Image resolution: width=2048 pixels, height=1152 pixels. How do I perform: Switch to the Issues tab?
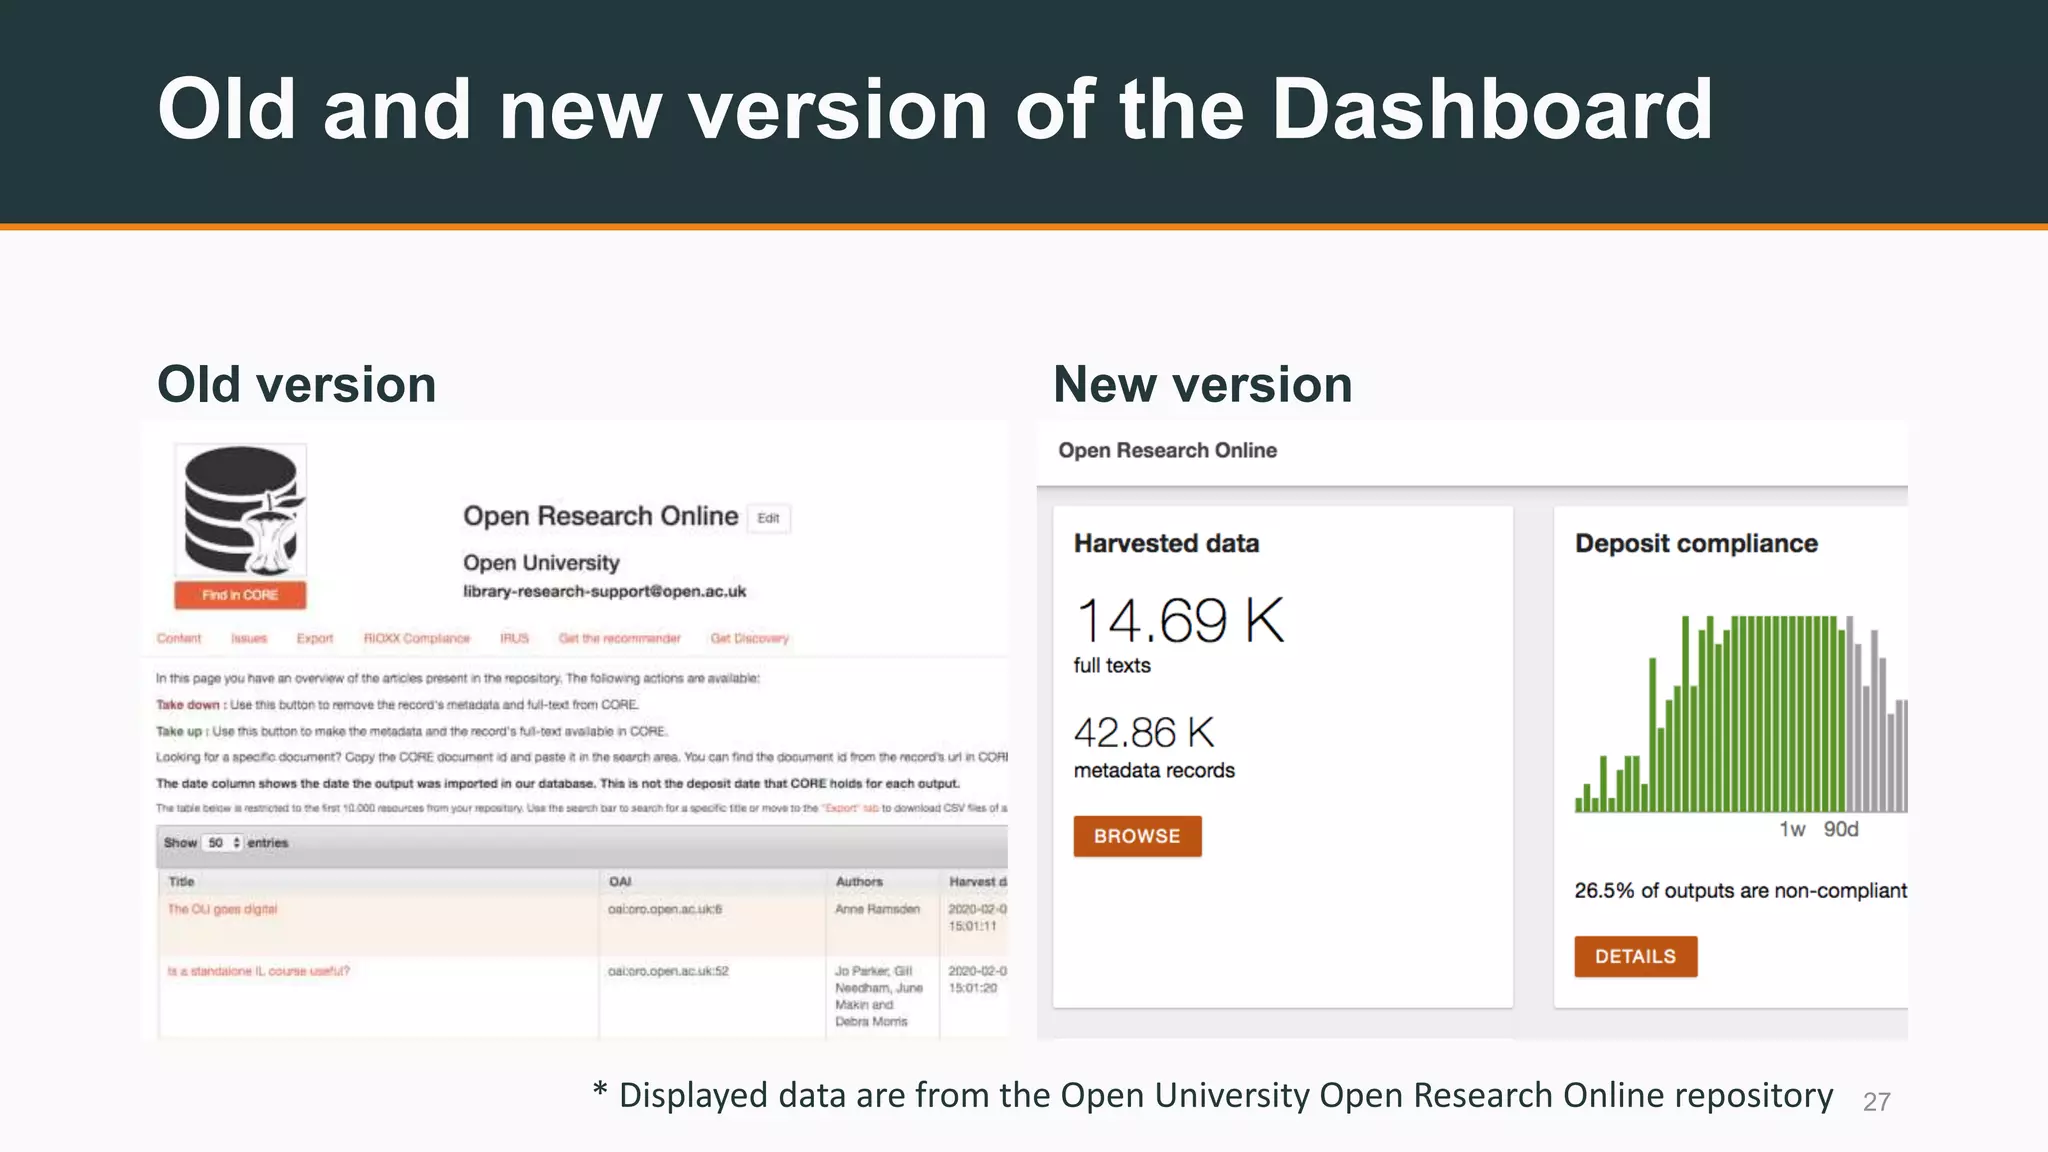click(249, 638)
